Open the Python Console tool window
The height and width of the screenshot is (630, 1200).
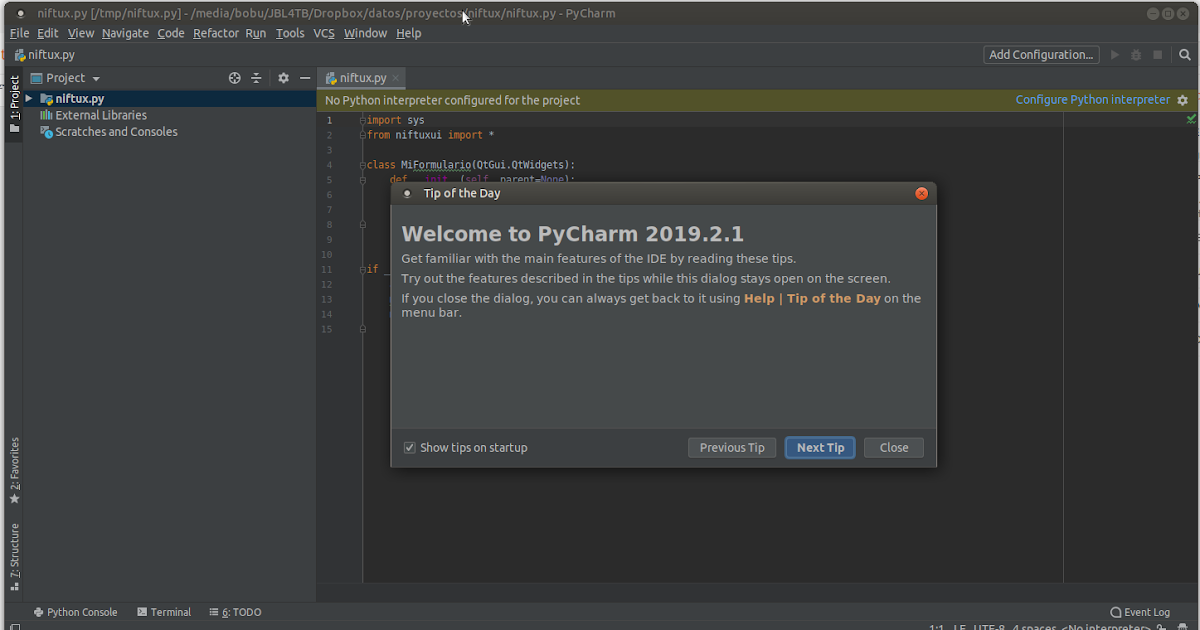(76, 611)
